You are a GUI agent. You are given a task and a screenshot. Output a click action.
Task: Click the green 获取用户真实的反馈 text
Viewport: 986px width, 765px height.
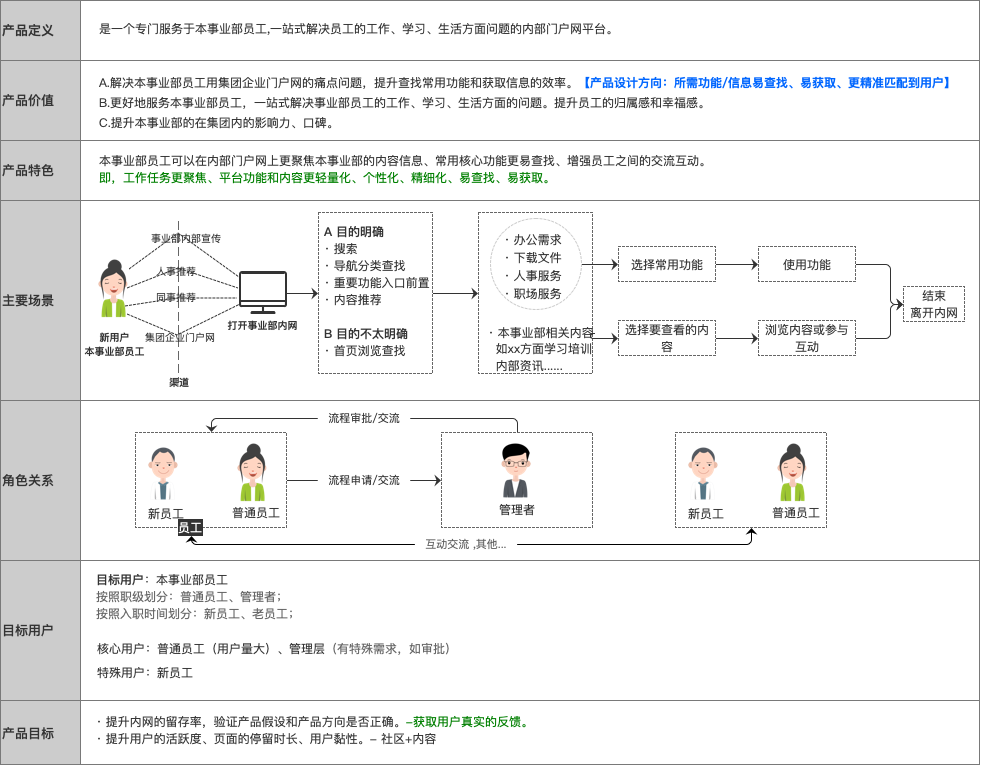pos(470,722)
